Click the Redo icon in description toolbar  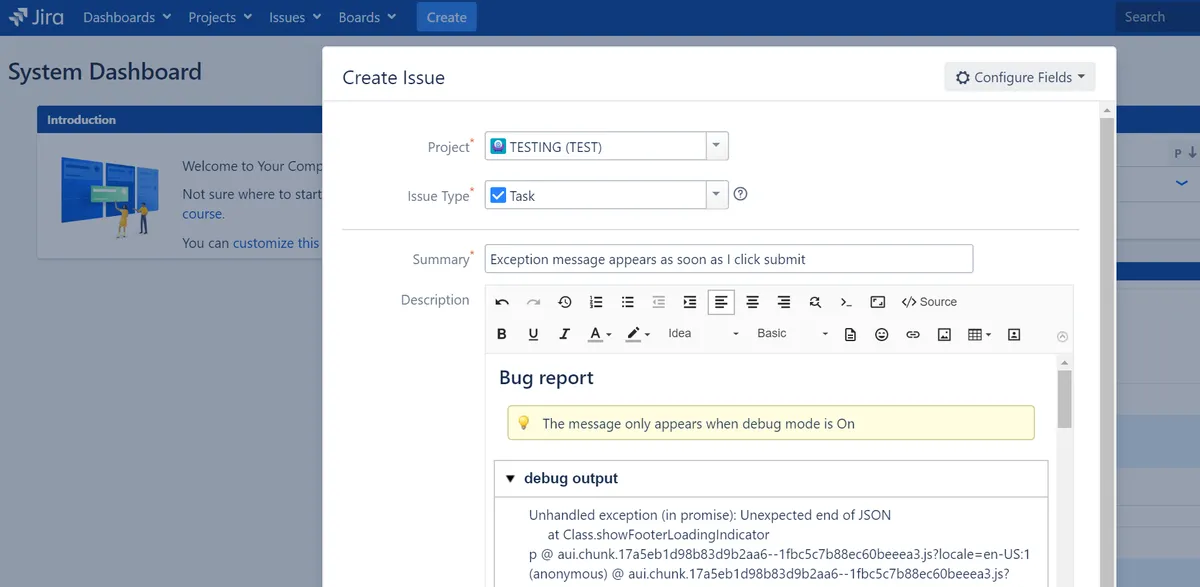click(x=533, y=302)
